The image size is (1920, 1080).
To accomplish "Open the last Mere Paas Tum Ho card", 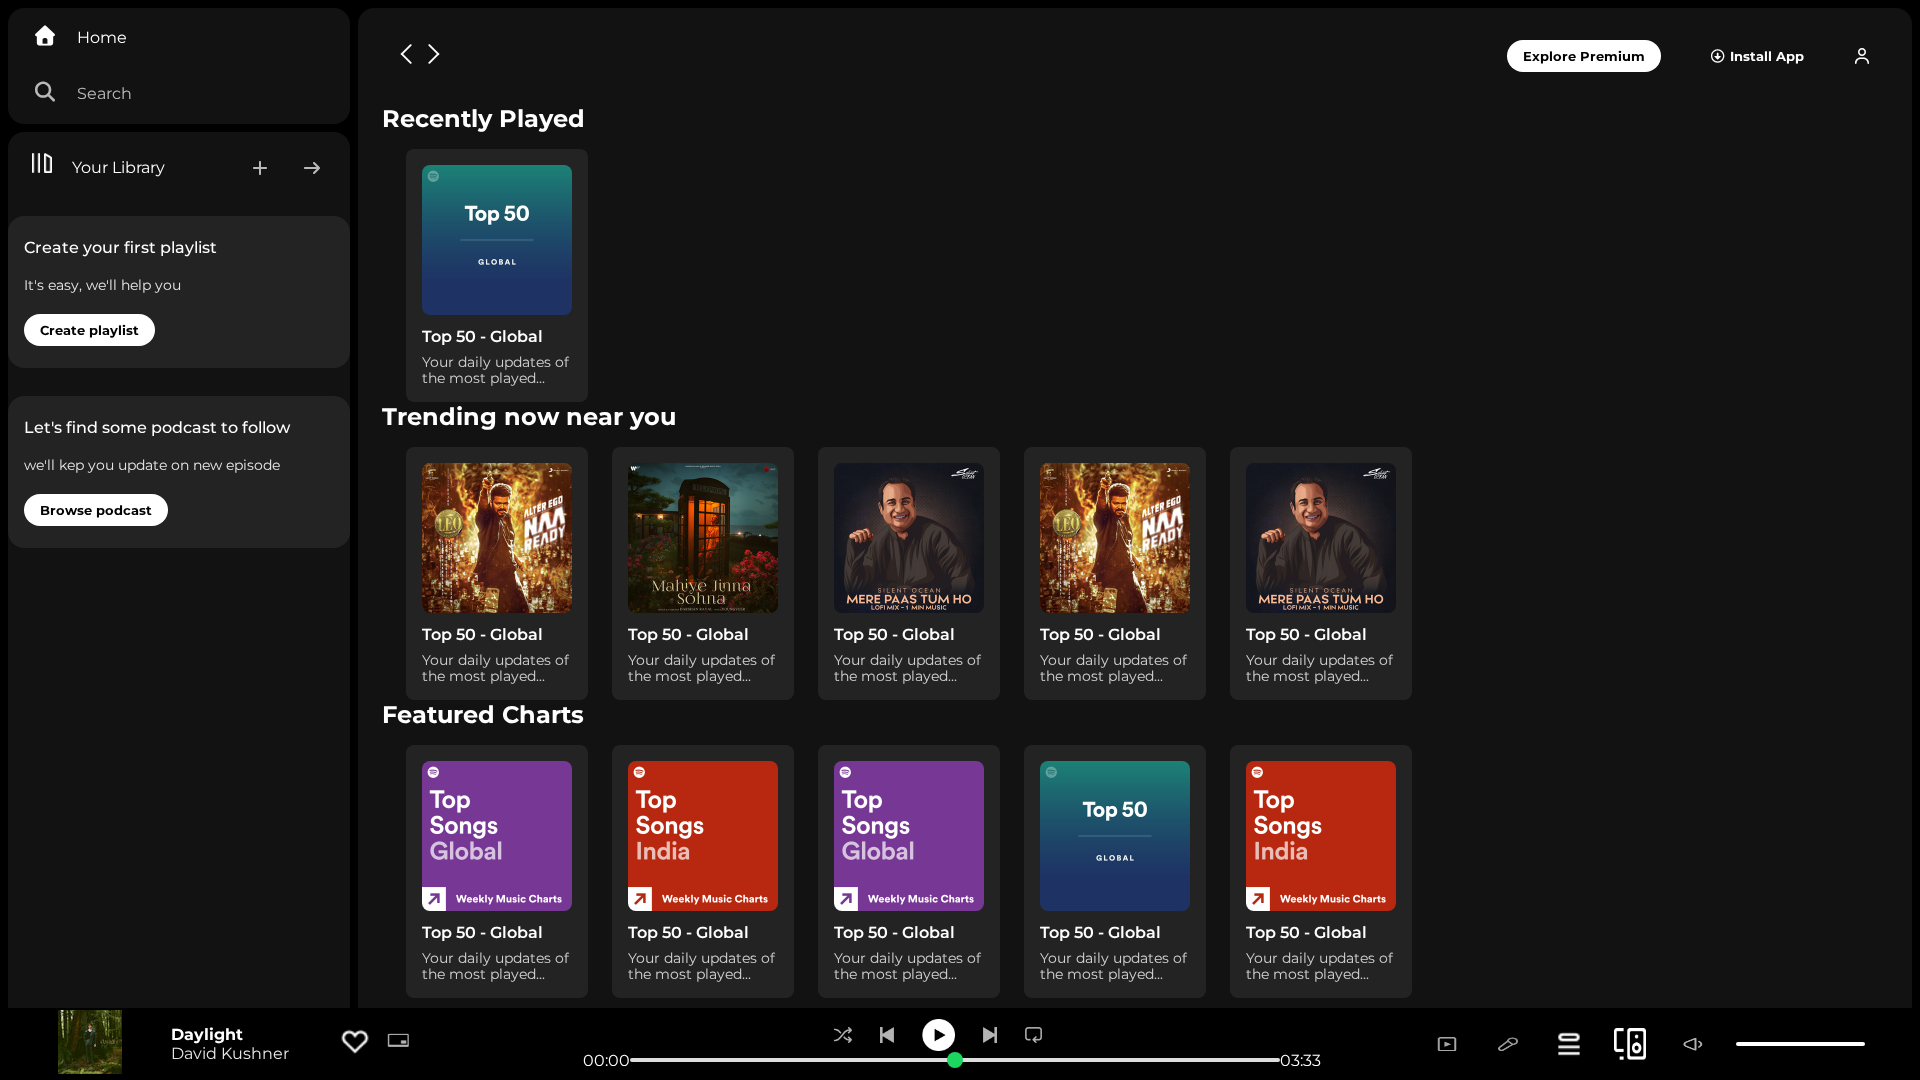I will click(1321, 573).
